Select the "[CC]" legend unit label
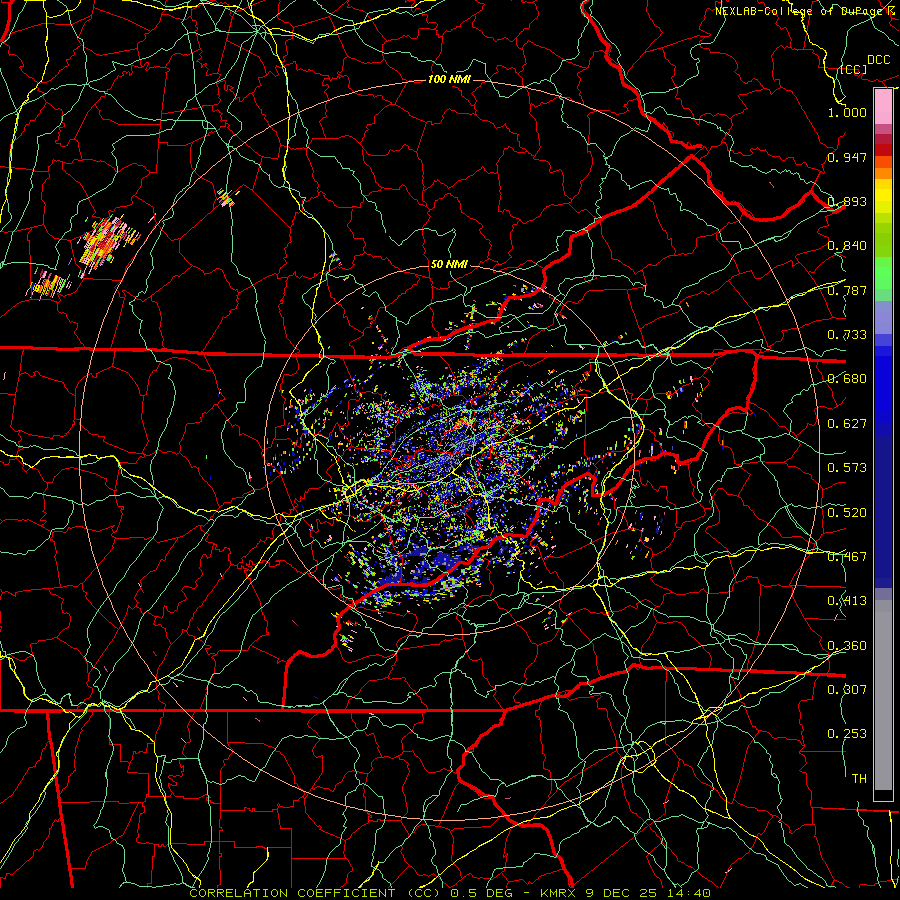900x900 pixels. pos(854,70)
